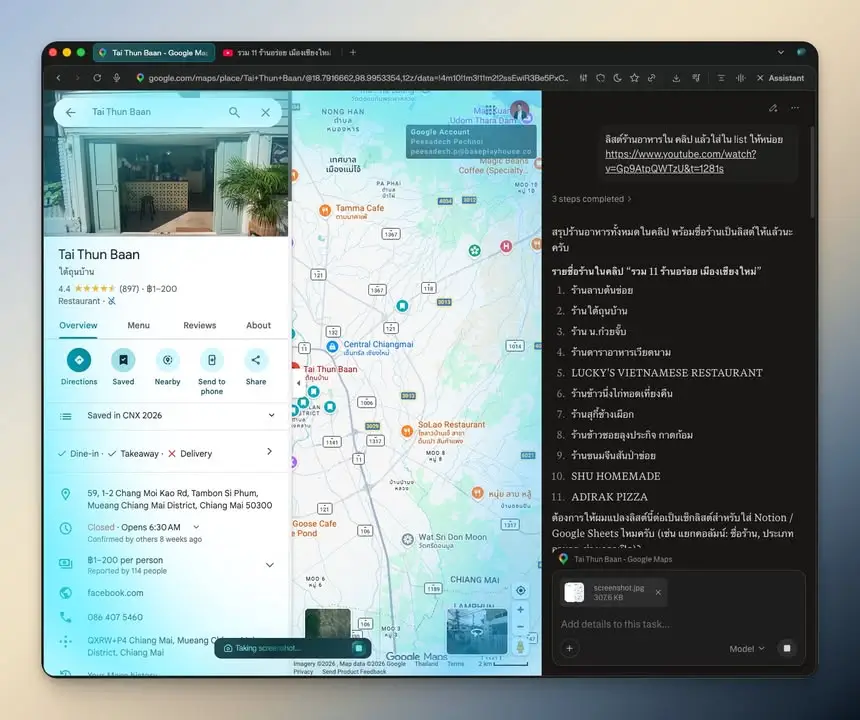Open the Google apps grid icon

pyautogui.click(x=491, y=110)
